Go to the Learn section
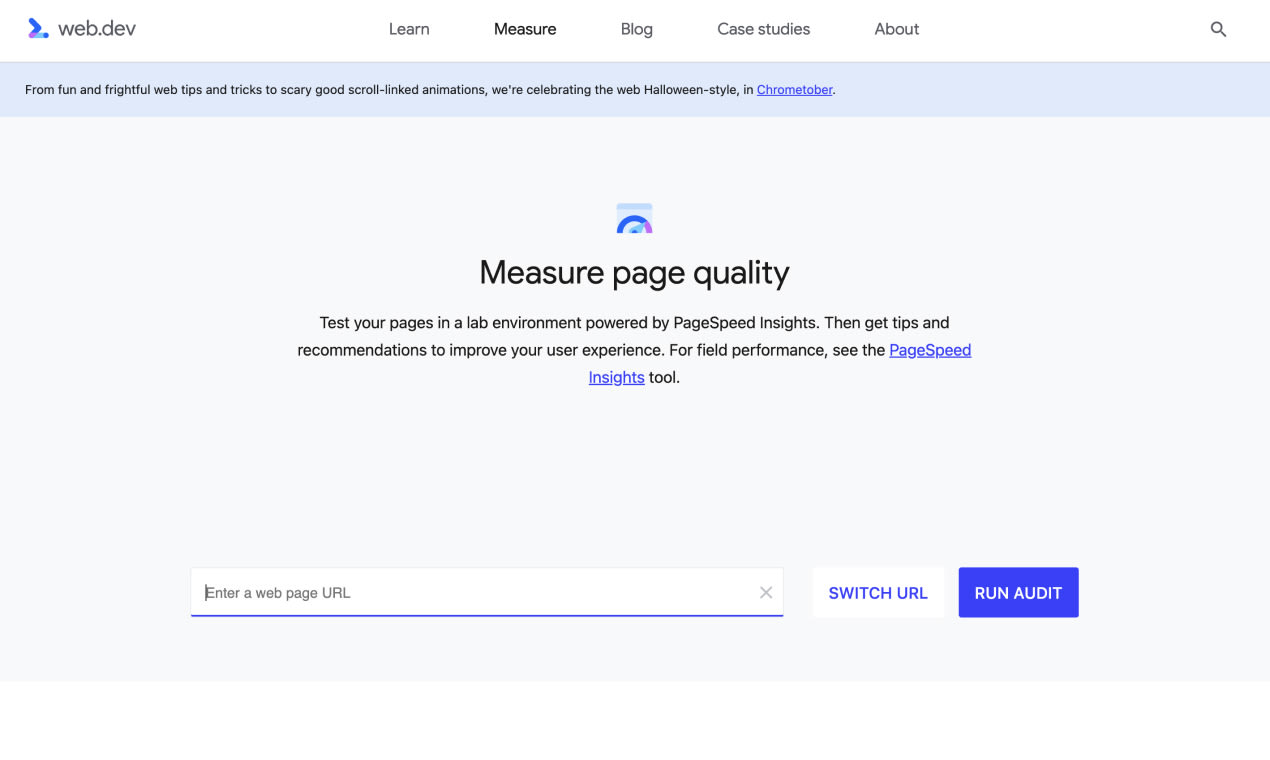 coord(409,29)
